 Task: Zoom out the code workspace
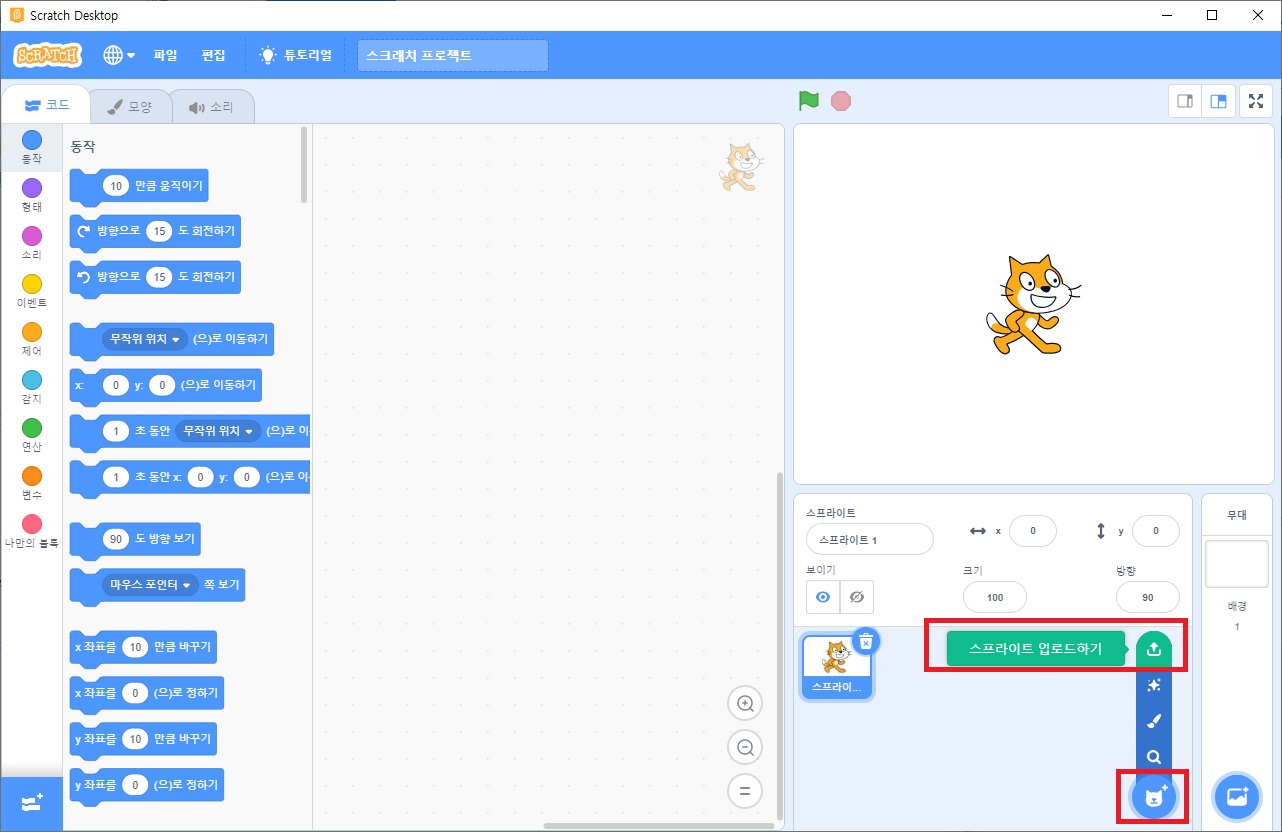[744, 748]
